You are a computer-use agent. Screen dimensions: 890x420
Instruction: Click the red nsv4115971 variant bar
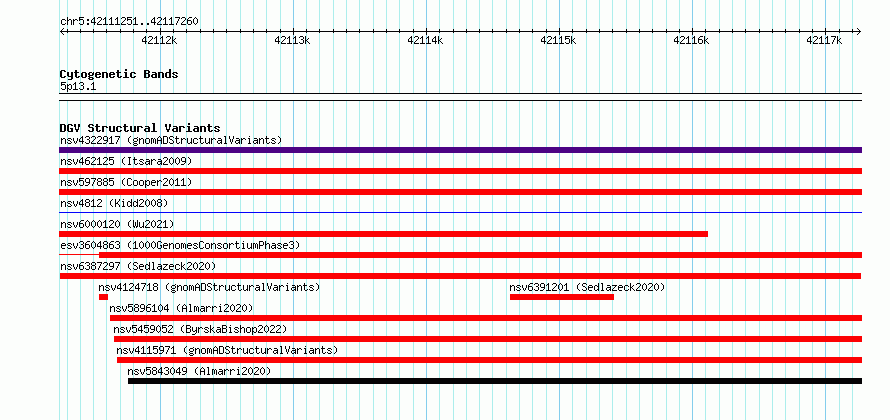[x=489, y=360]
